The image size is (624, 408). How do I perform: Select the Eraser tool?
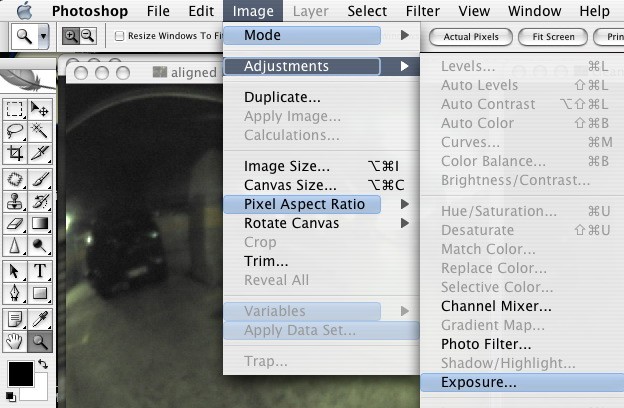point(15,223)
